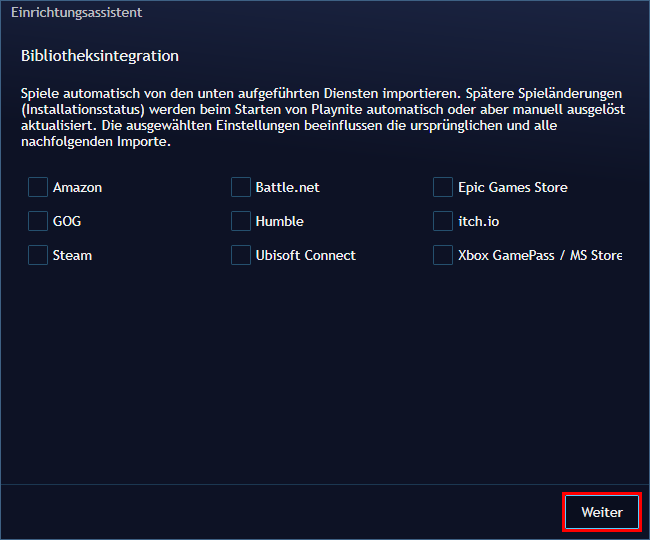Toggle the GOG integration checkbox
Image resolution: width=650 pixels, height=540 pixels.
tap(38, 221)
